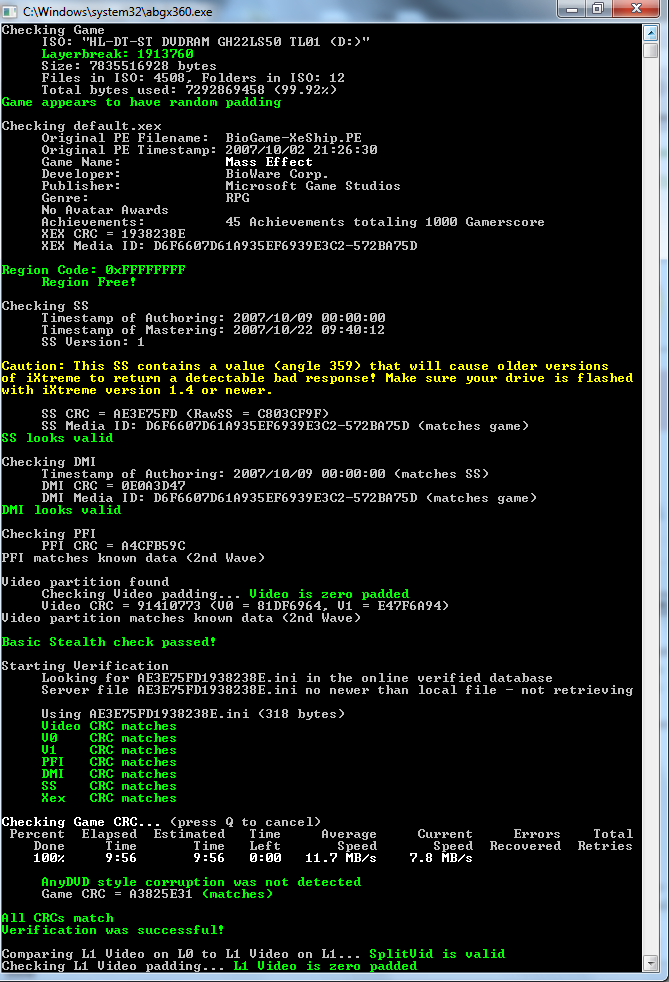Click the 'V1 CRC matches' line
Screen dimensions: 669x982
[109, 750]
